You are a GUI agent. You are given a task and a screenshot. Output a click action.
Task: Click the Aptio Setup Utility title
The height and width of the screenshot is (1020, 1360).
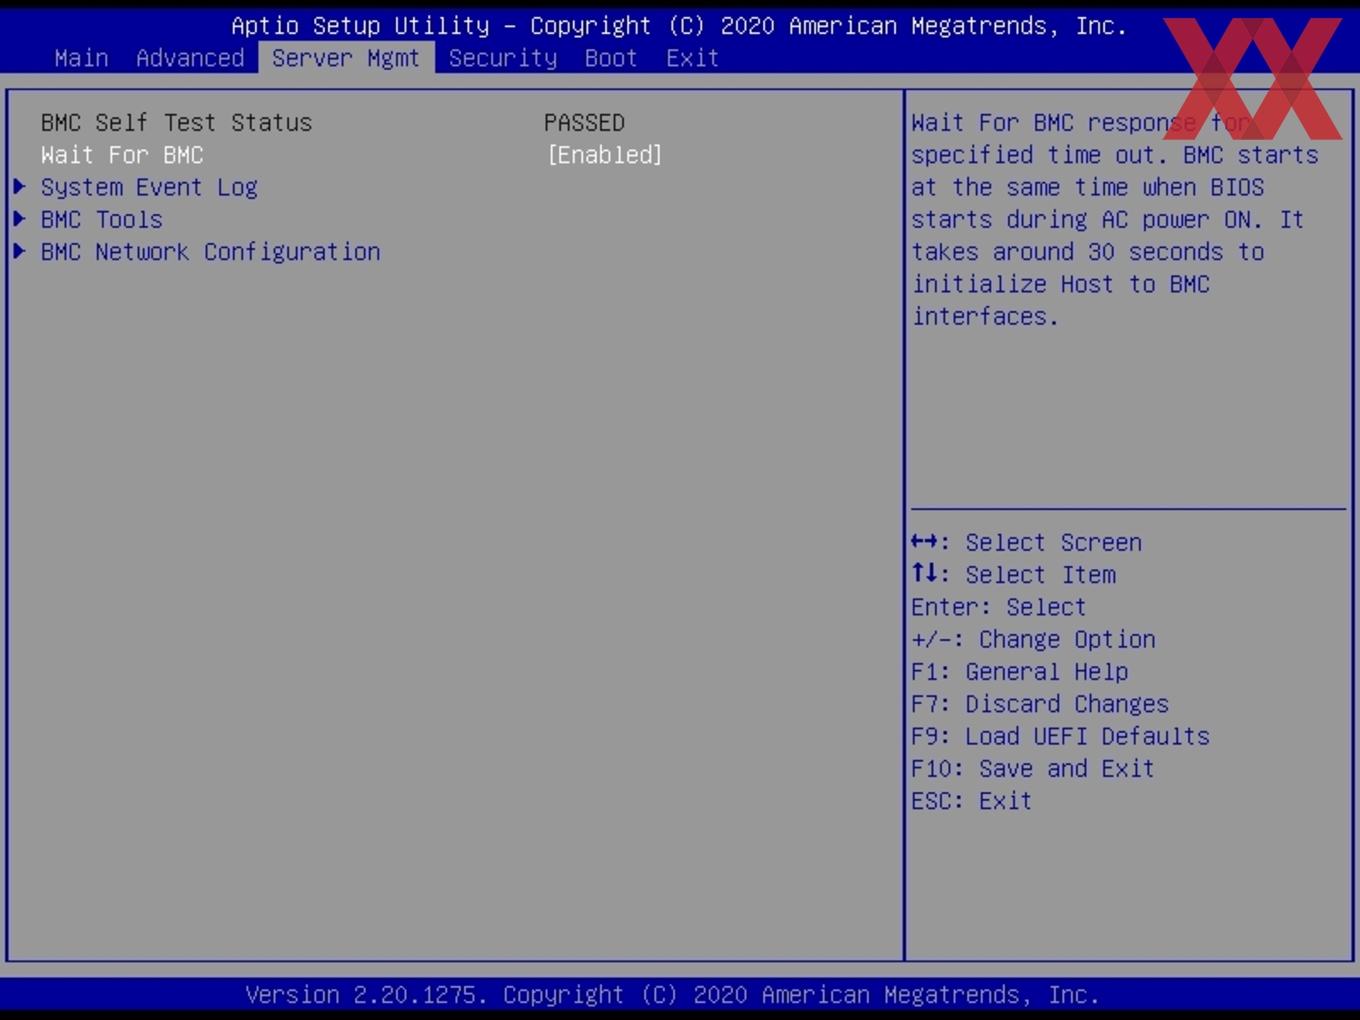pyautogui.click(x=679, y=26)
